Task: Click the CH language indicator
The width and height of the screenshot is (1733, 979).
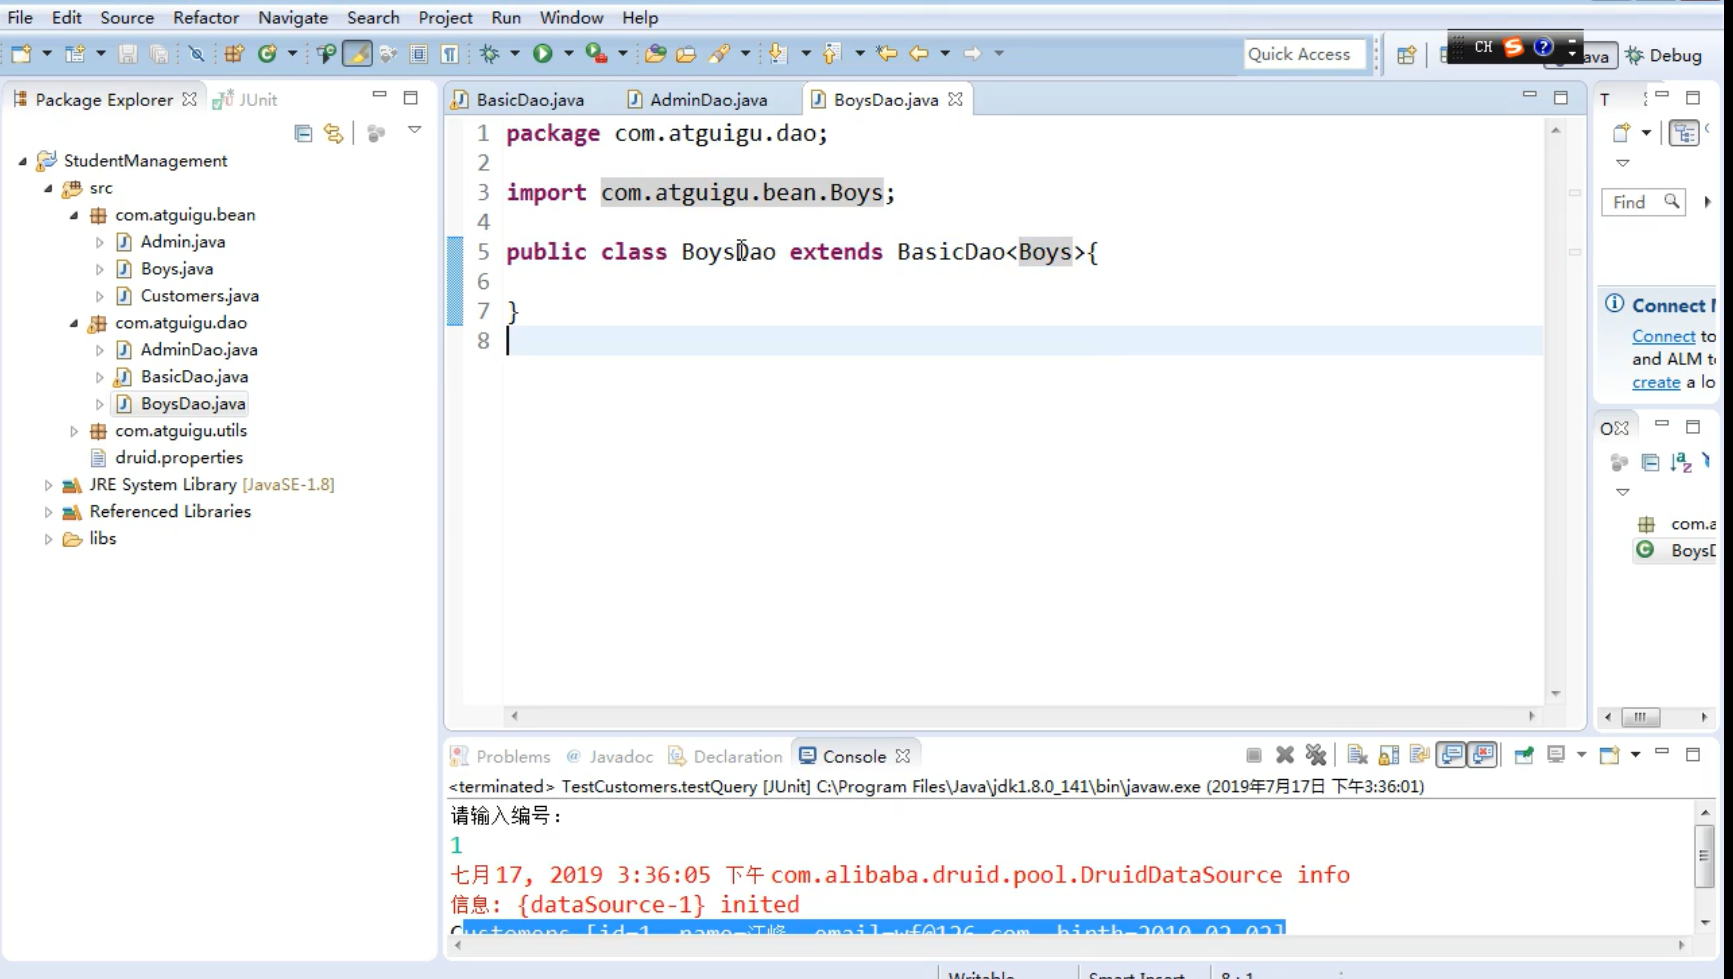Action: [x=1483, y=47]
